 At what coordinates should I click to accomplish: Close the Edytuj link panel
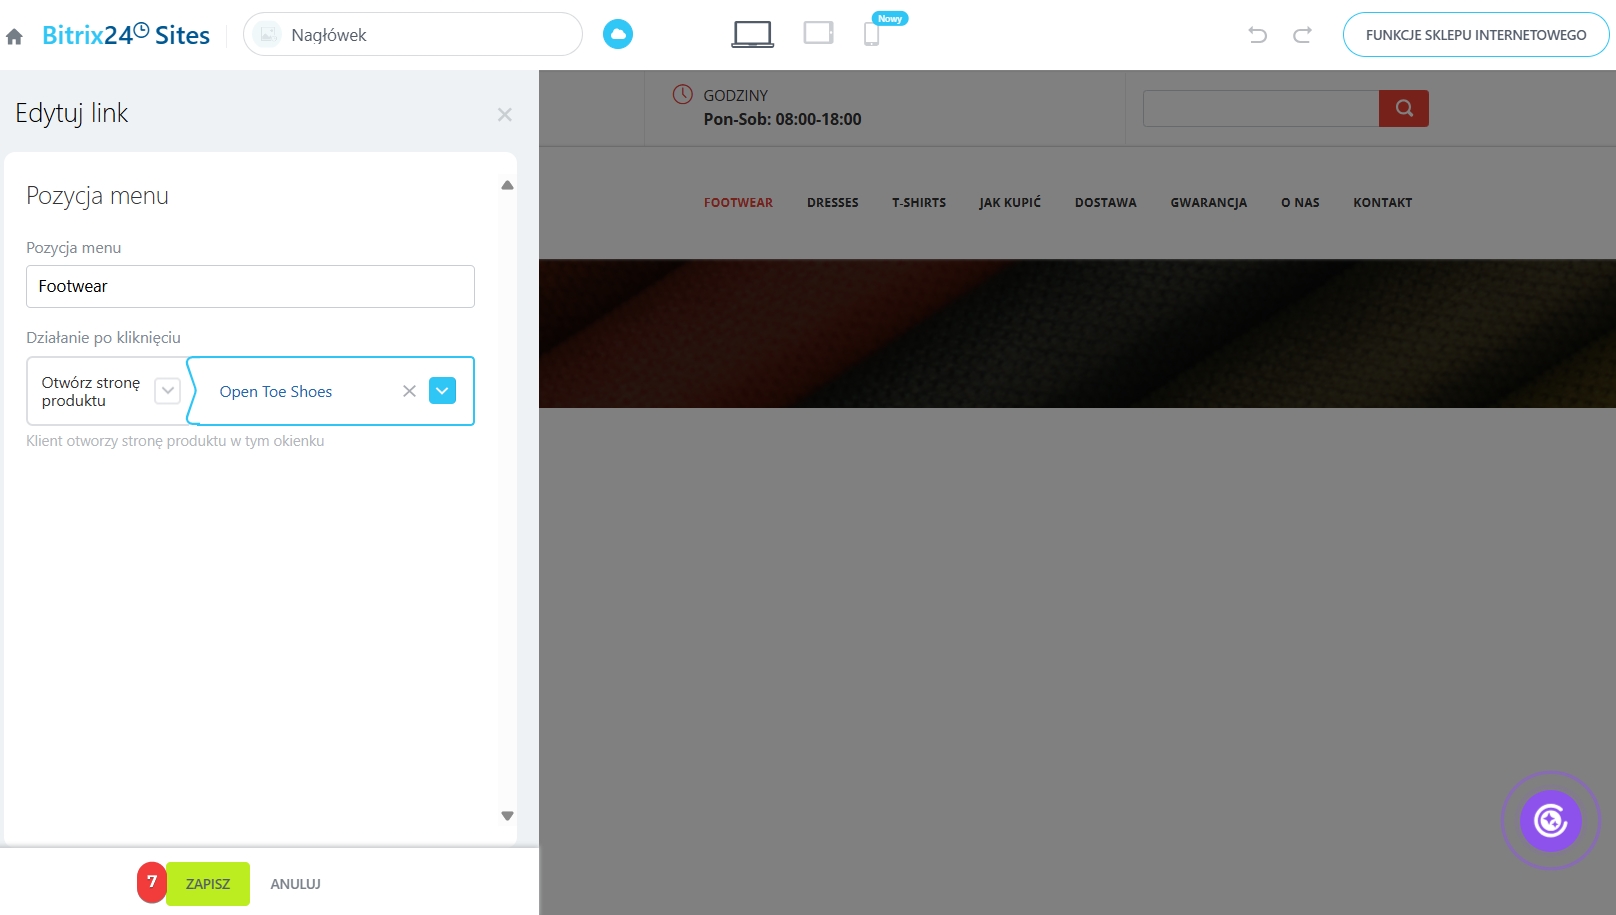tap(505, 115)
